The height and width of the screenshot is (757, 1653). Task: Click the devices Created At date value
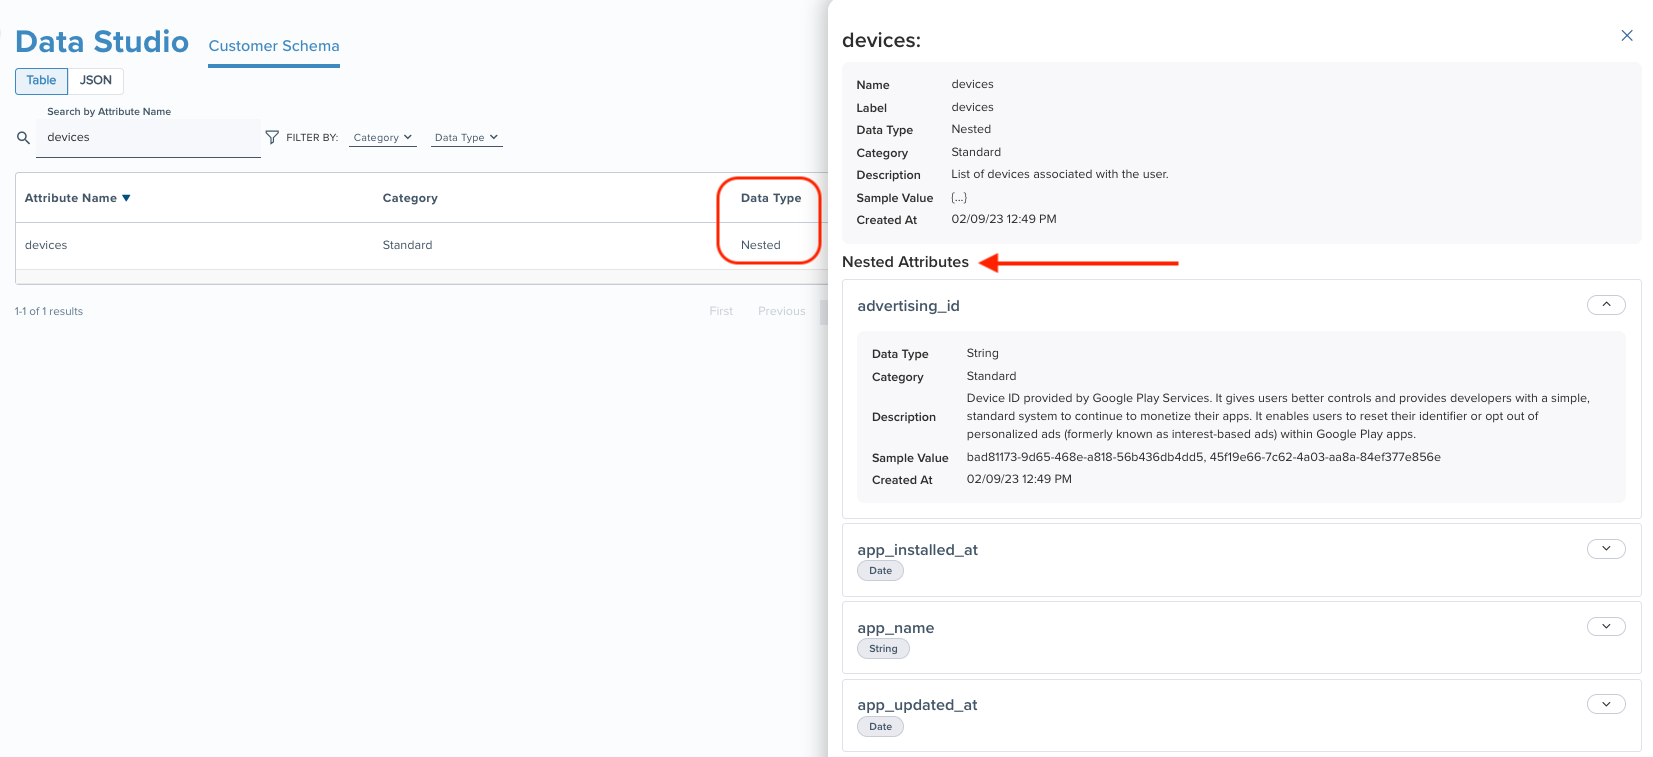click(1003, 219)
